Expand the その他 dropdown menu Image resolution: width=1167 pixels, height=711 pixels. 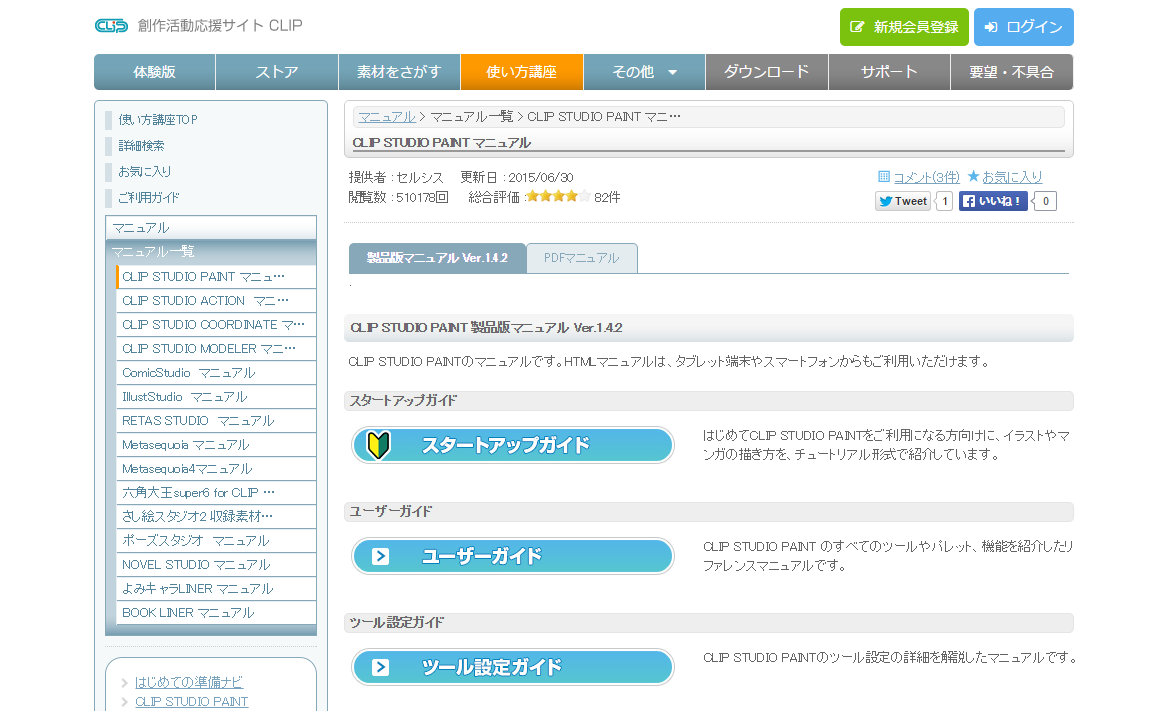[645, 72]
